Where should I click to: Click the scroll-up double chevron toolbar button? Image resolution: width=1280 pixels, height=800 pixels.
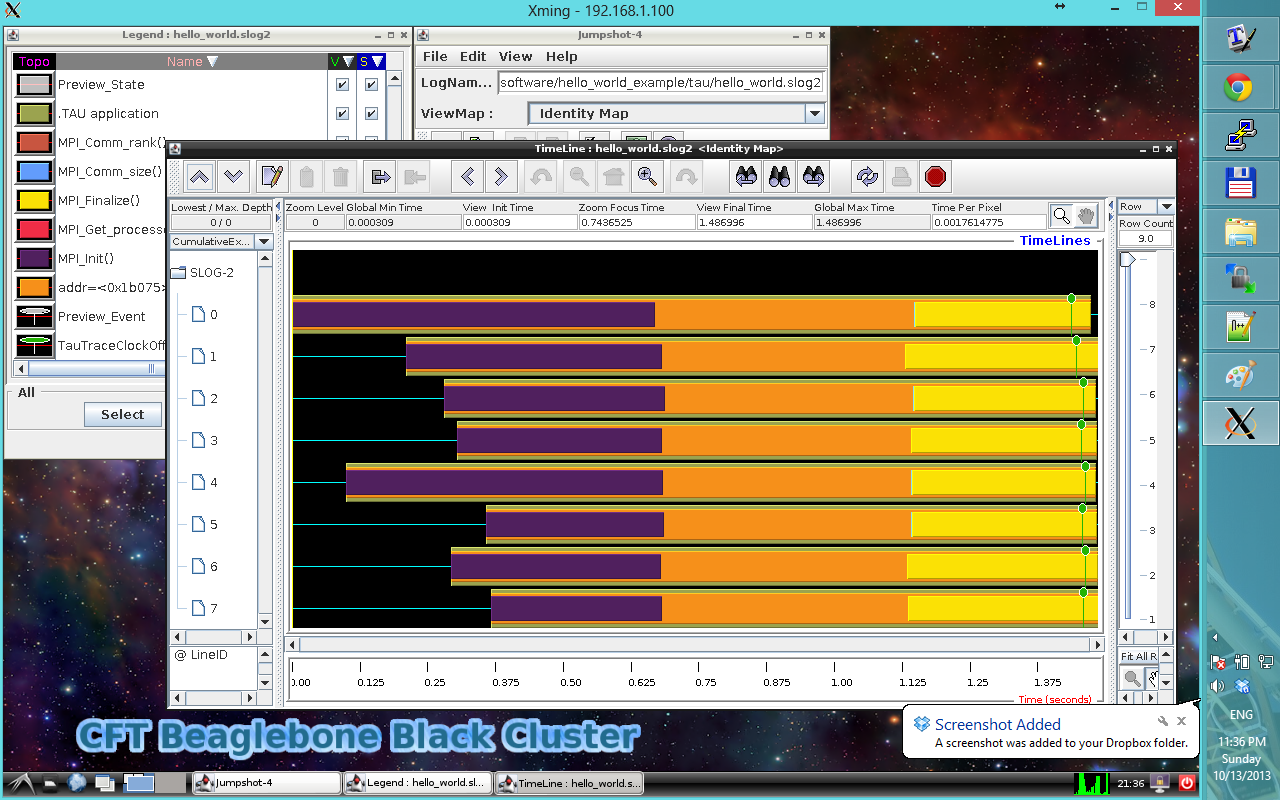point(200,177)
